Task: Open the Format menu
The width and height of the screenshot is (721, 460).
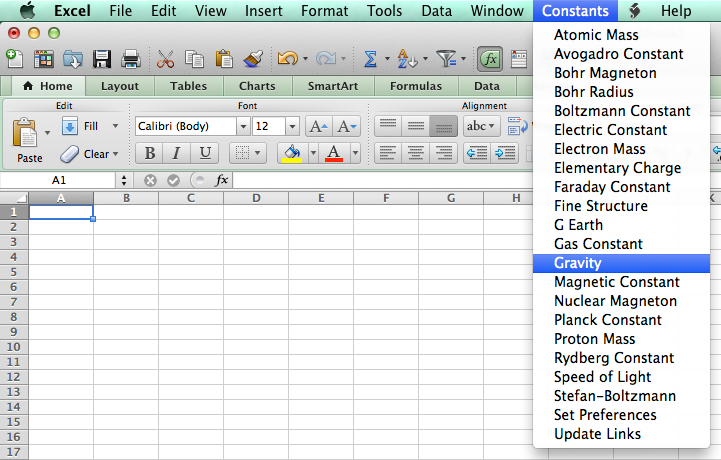Action: [325, 11]
